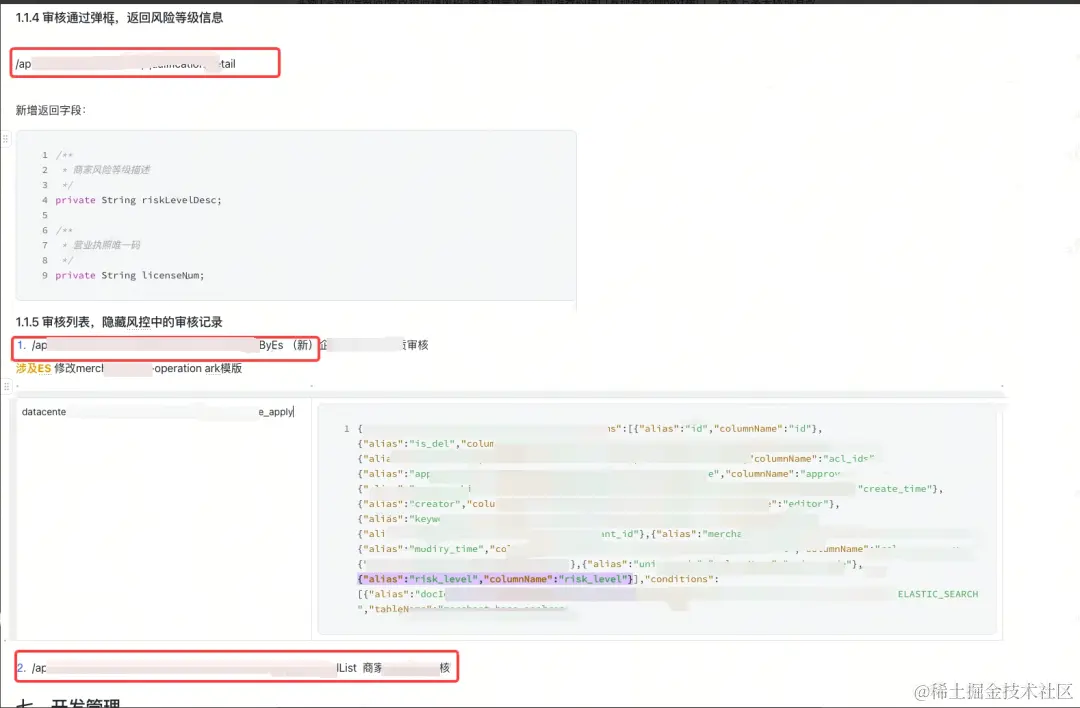Click the JSON line containing "creator"
The width and height of the screenshot is (1080, 708).
598,504
